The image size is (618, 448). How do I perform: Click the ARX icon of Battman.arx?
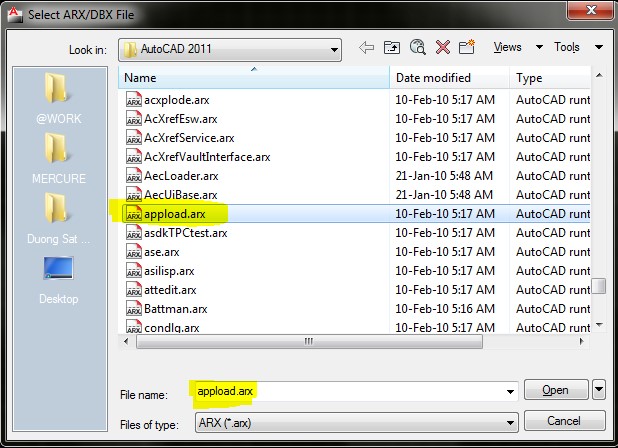click(x=134, y=309)
